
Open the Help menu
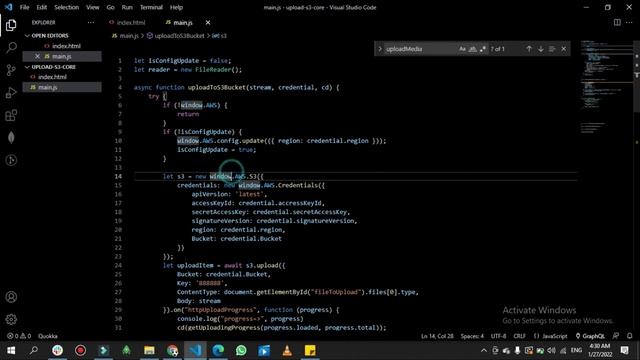[176, 7]
